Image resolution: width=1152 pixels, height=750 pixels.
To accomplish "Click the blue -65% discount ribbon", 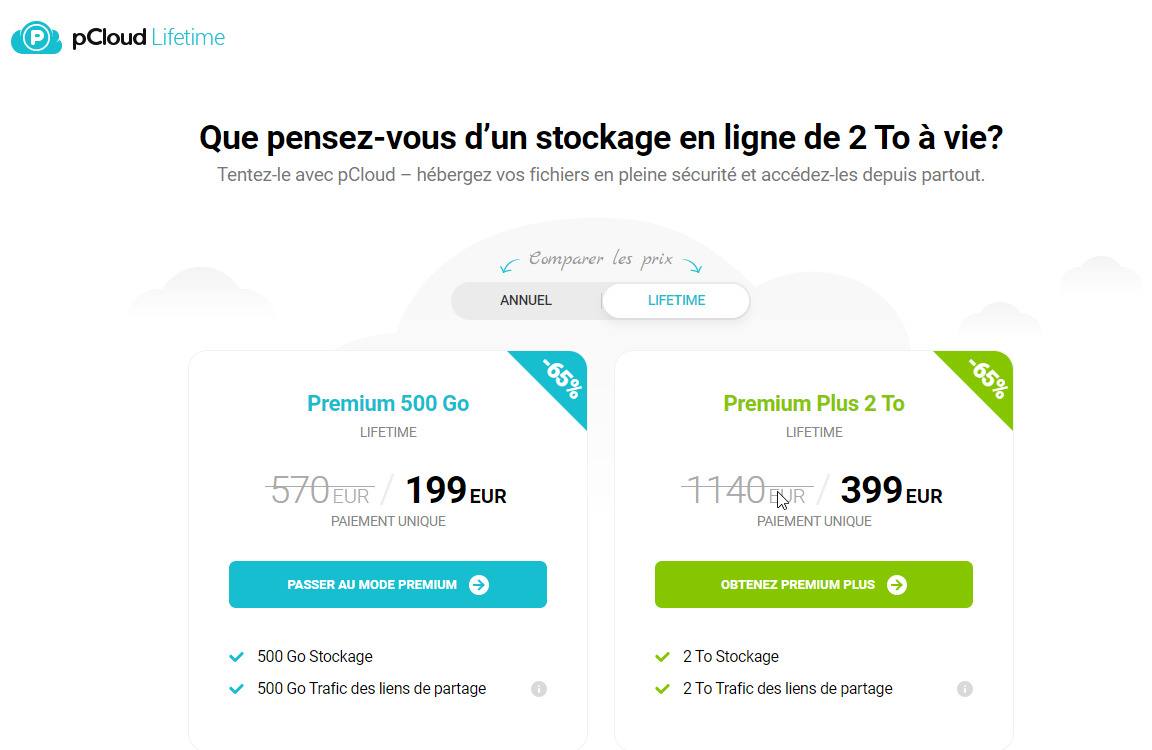I will pyautogui.click(x=558, y=379).
